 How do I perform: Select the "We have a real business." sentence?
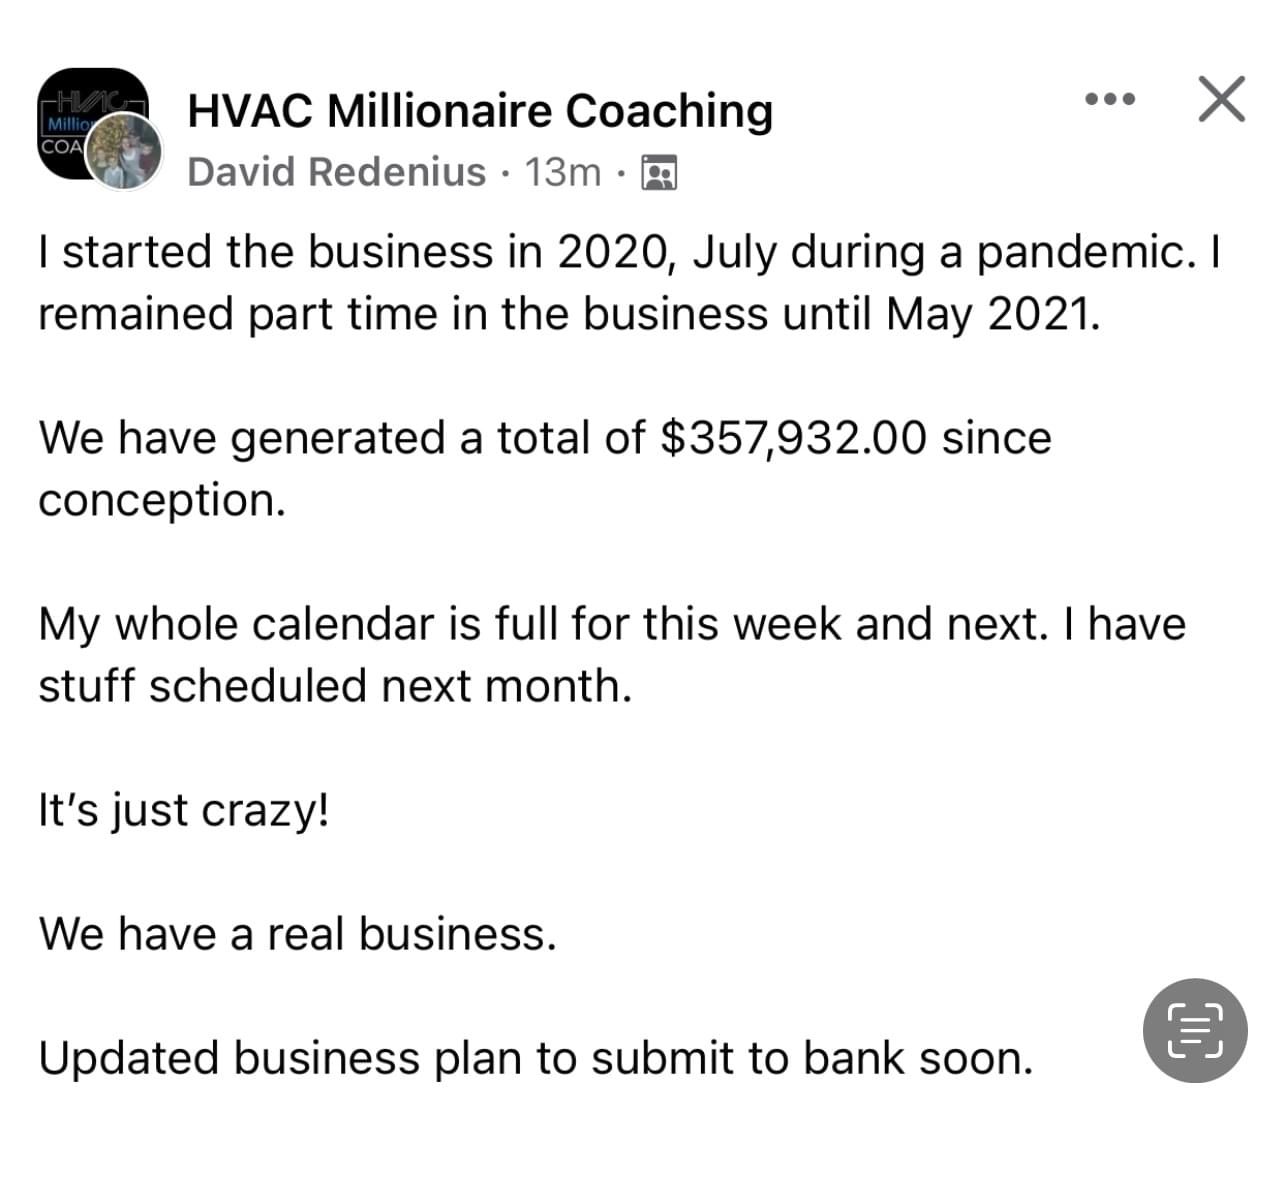coord(297,934)
